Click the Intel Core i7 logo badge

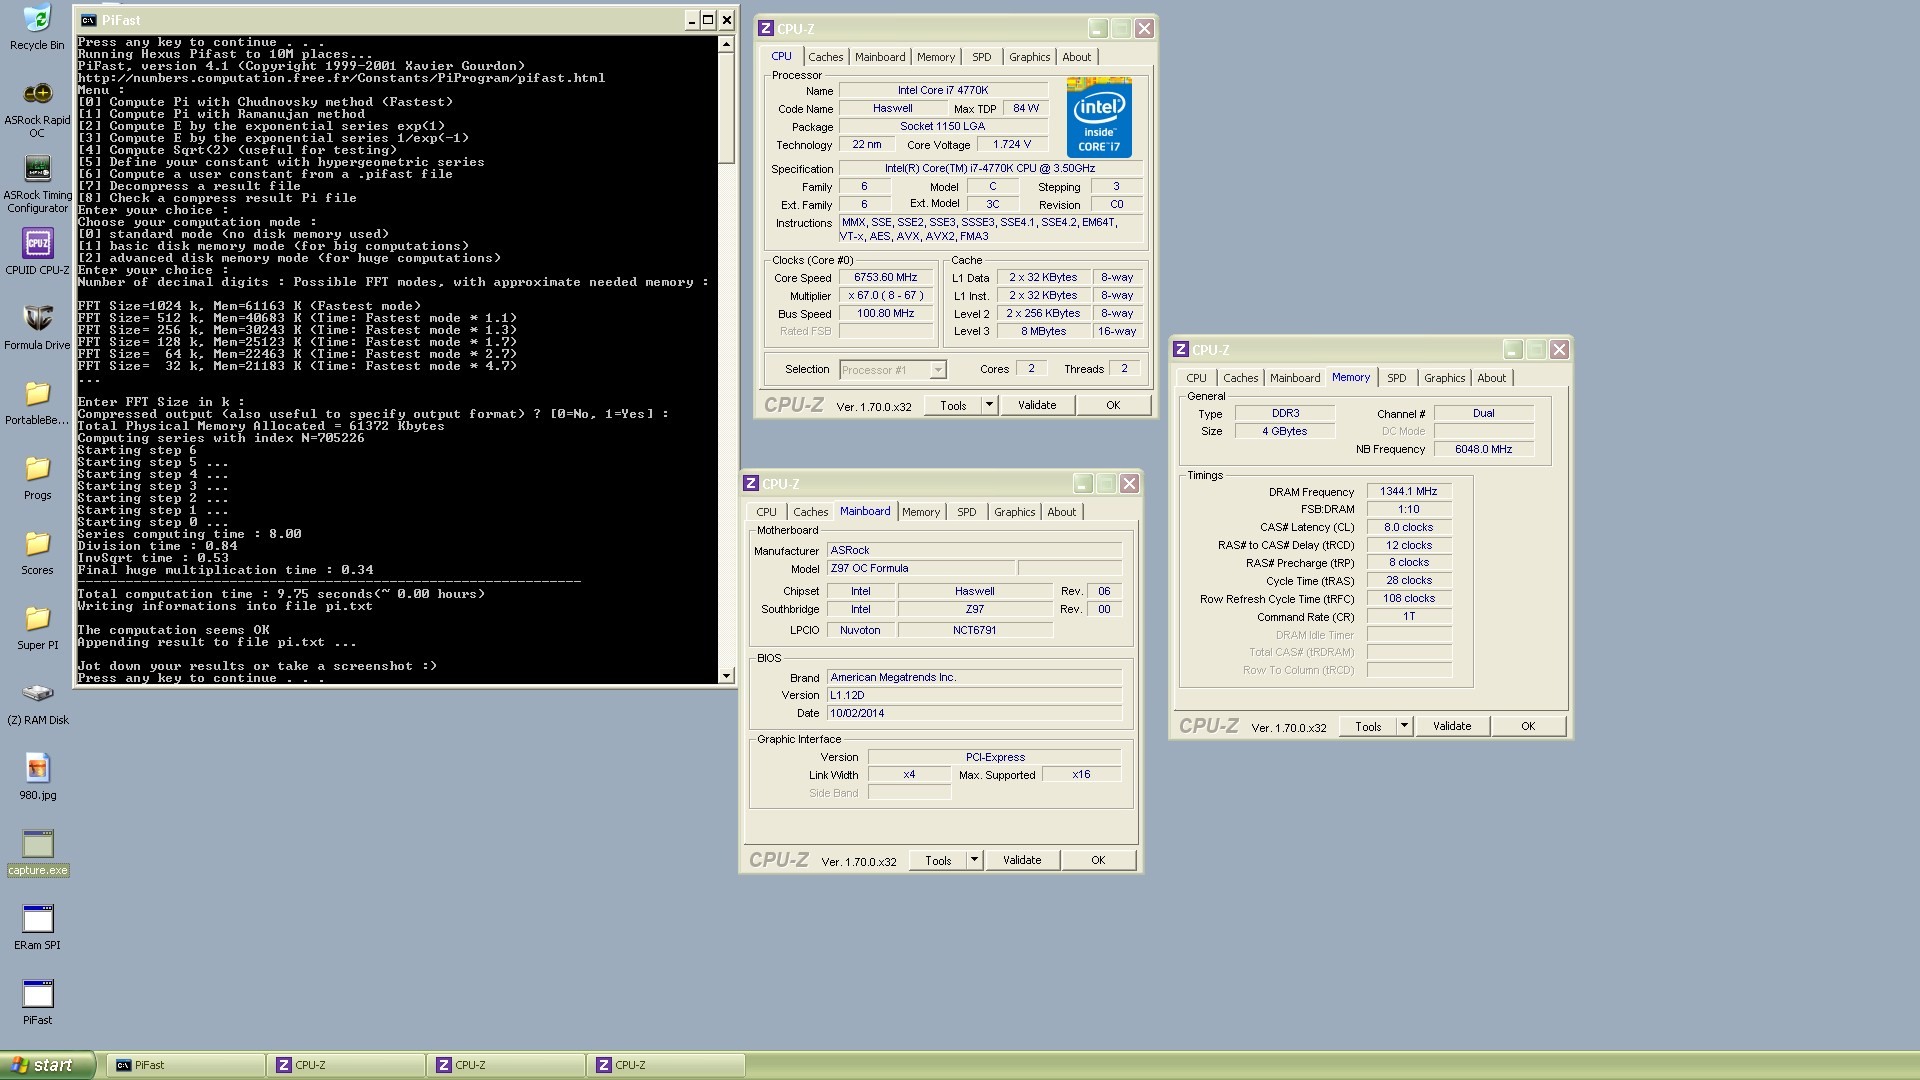click(x=1099, y=117)
